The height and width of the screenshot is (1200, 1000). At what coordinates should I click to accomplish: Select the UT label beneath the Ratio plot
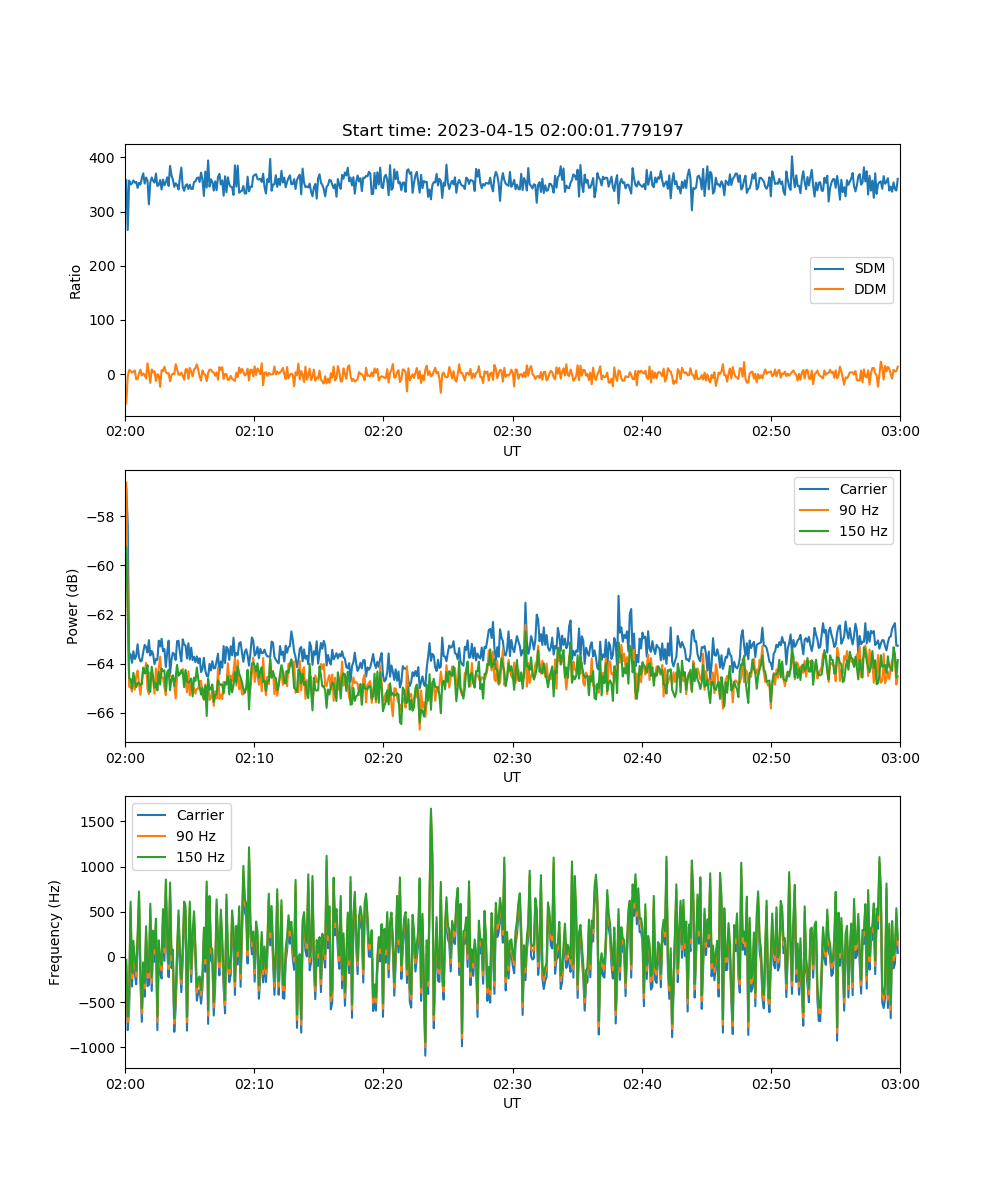(512, 451)
